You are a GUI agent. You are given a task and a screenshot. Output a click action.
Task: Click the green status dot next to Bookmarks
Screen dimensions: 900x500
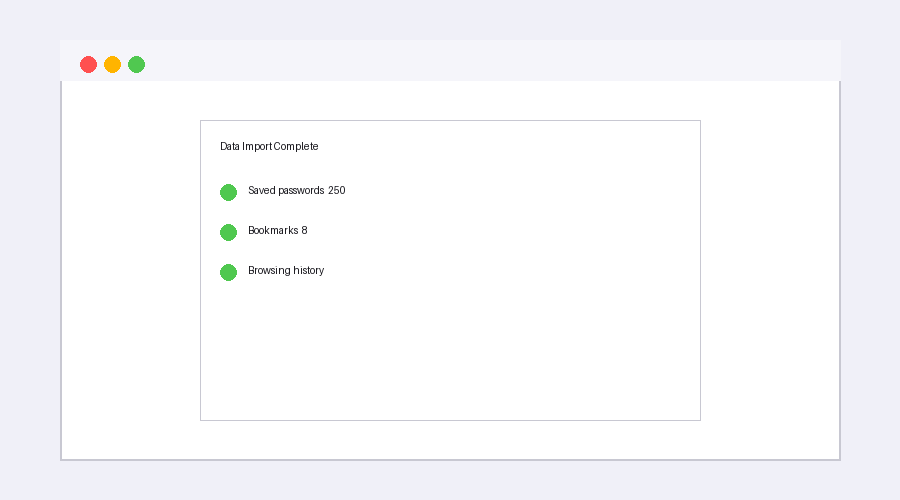point(228,232)
